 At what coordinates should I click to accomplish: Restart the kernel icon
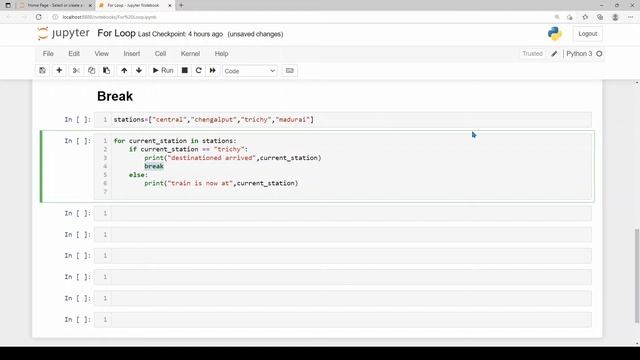tap(199, 71)
